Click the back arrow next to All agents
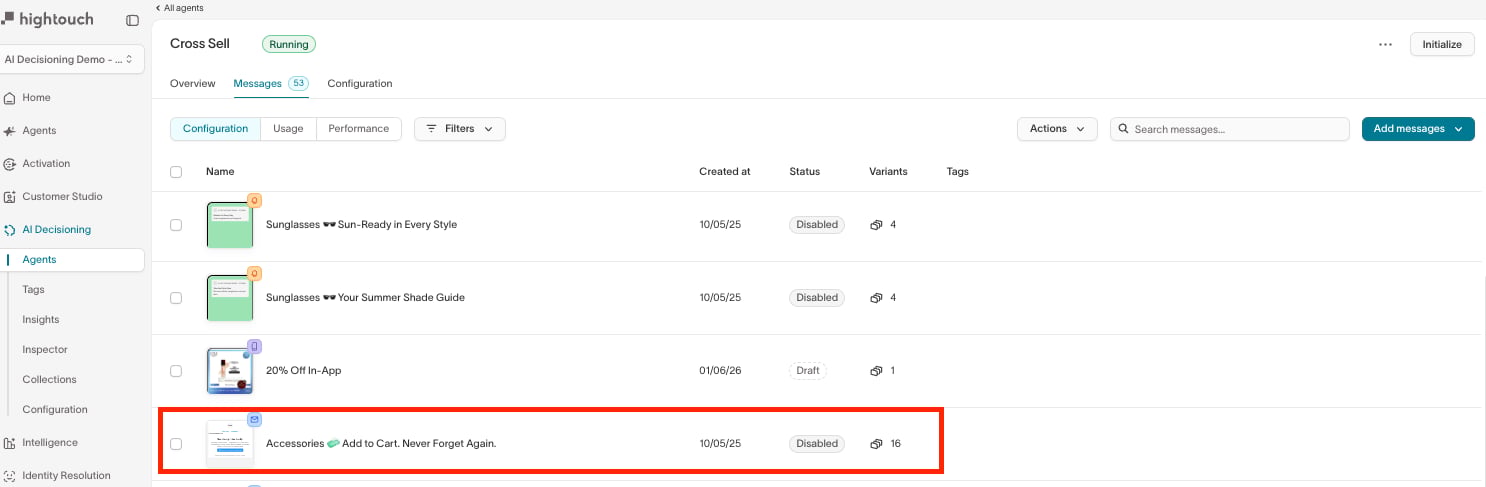1486x487 pixels. (158, 8)
